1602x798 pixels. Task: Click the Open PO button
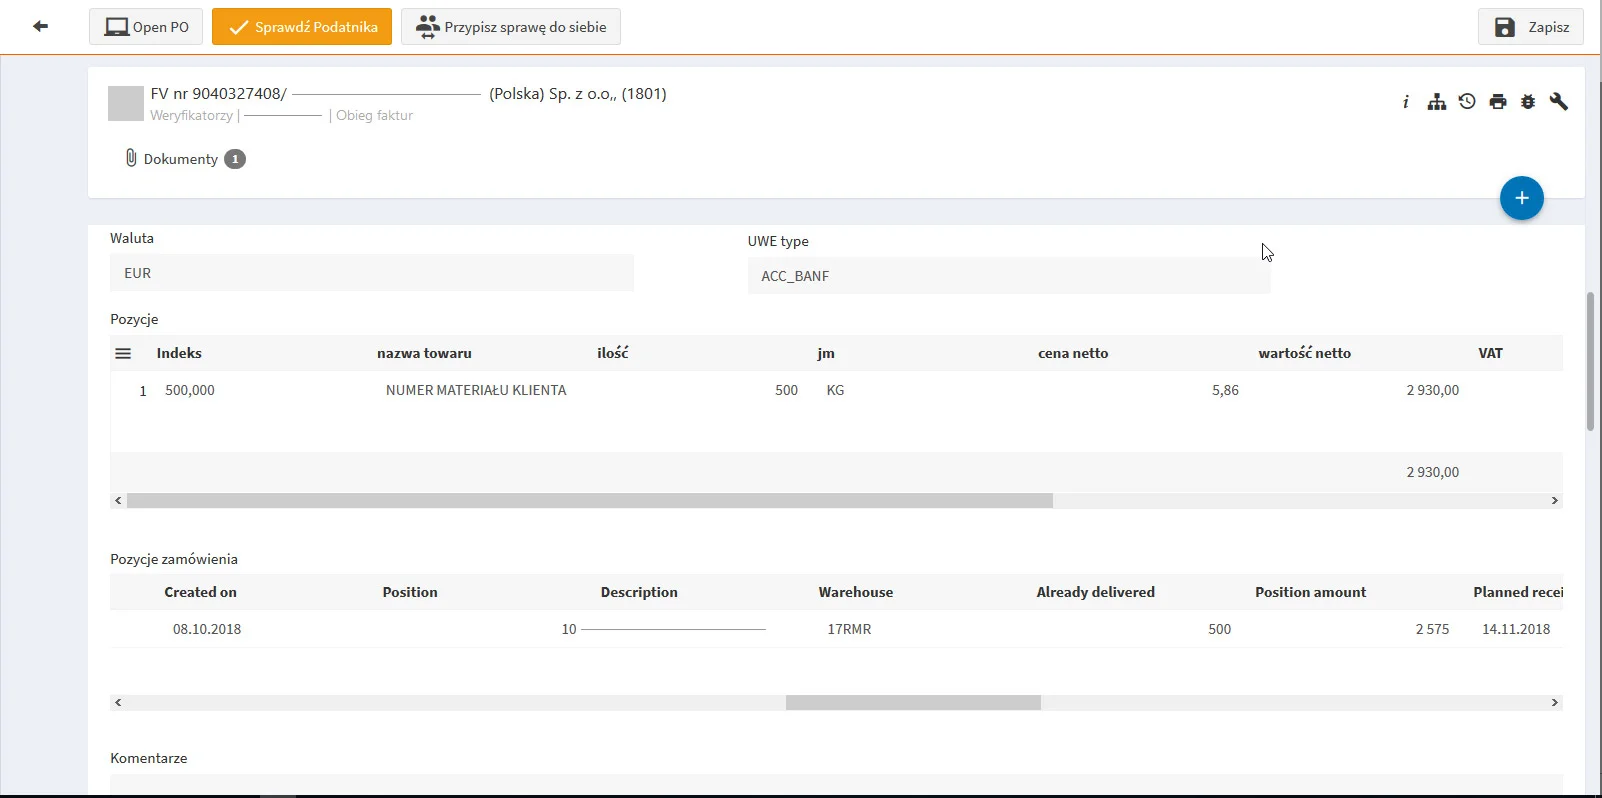tap(146, 27)
